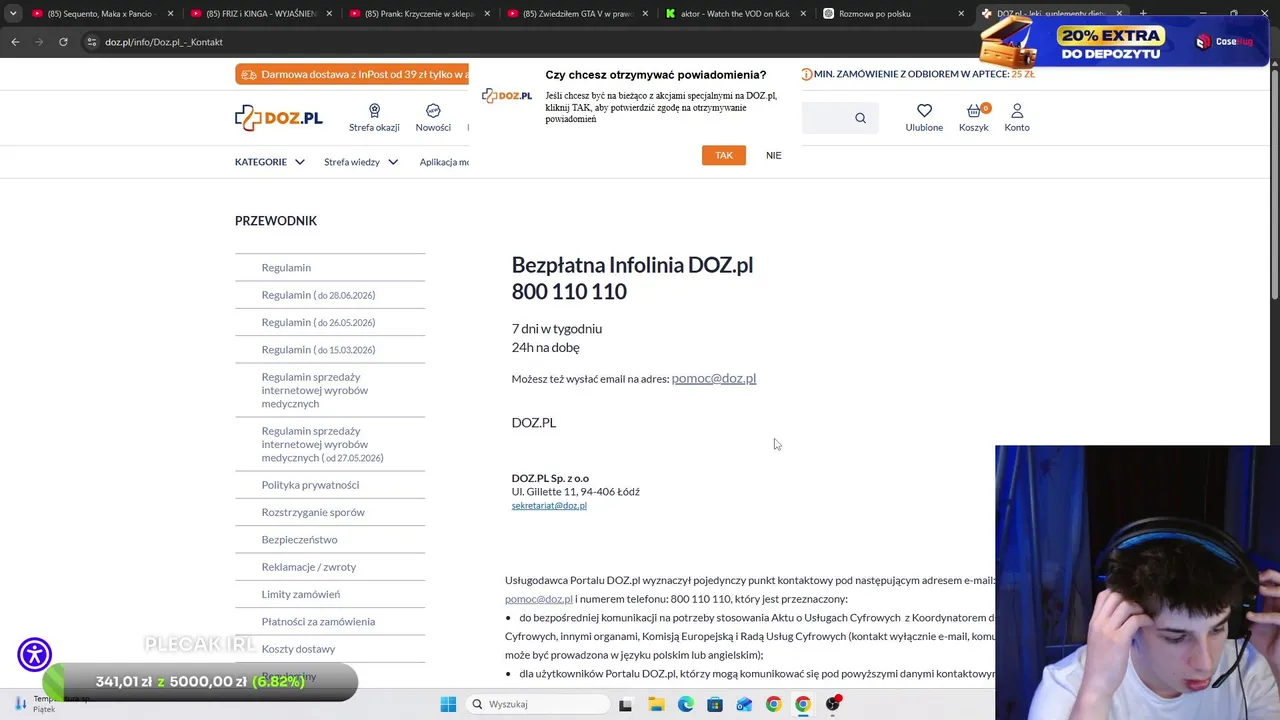Click the search magnifier icon in the site header
1280x720 pixels.
coord(860,118)
